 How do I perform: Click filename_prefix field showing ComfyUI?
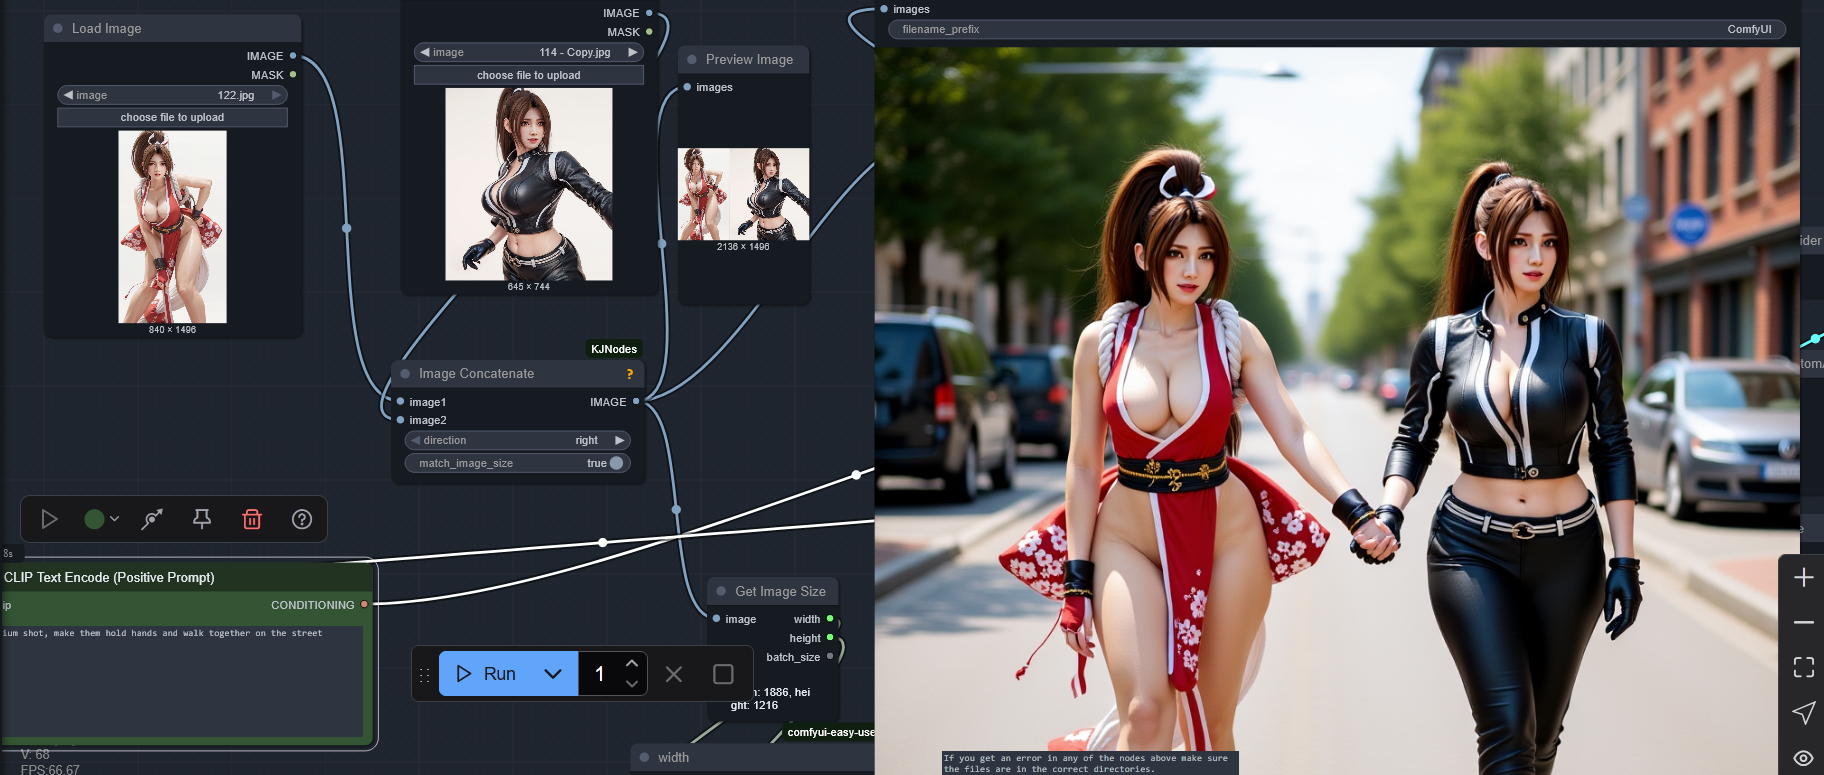(1337, 29)
